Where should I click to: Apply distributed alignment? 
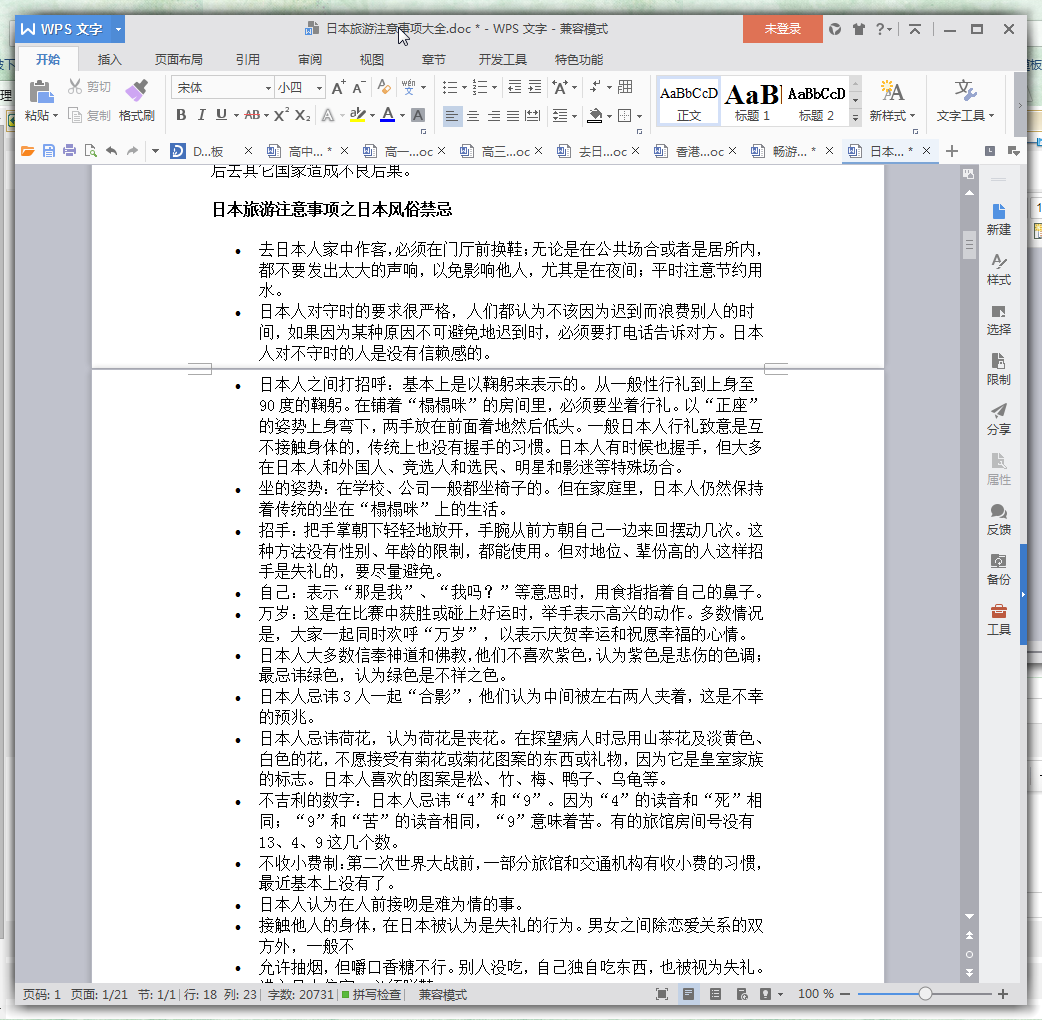tap(533, 116)
